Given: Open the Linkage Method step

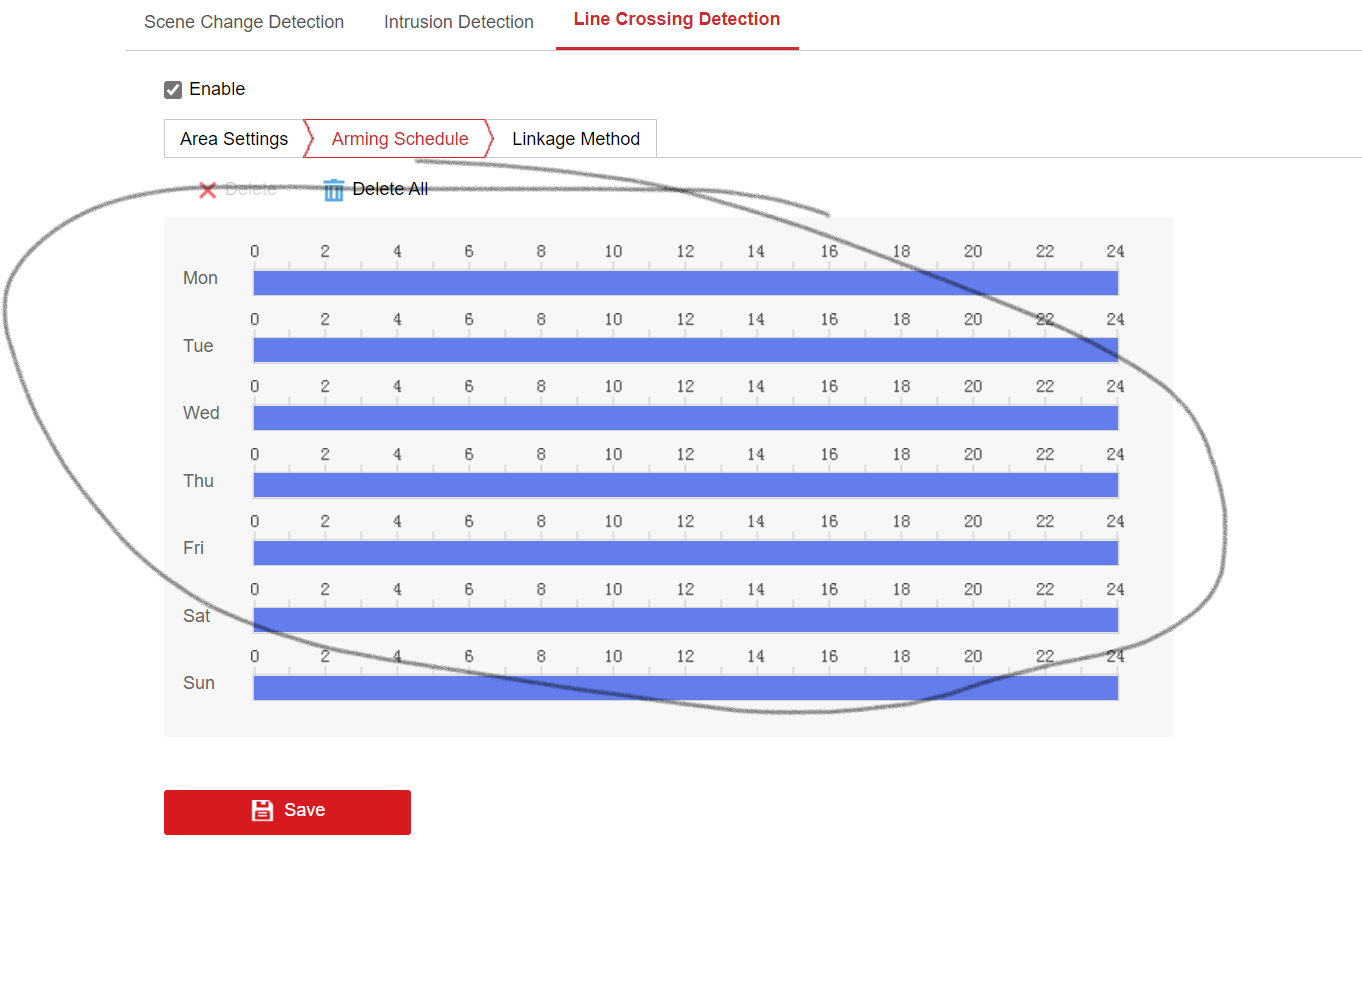Looking at the screenshot, I should tap(575, 139).
